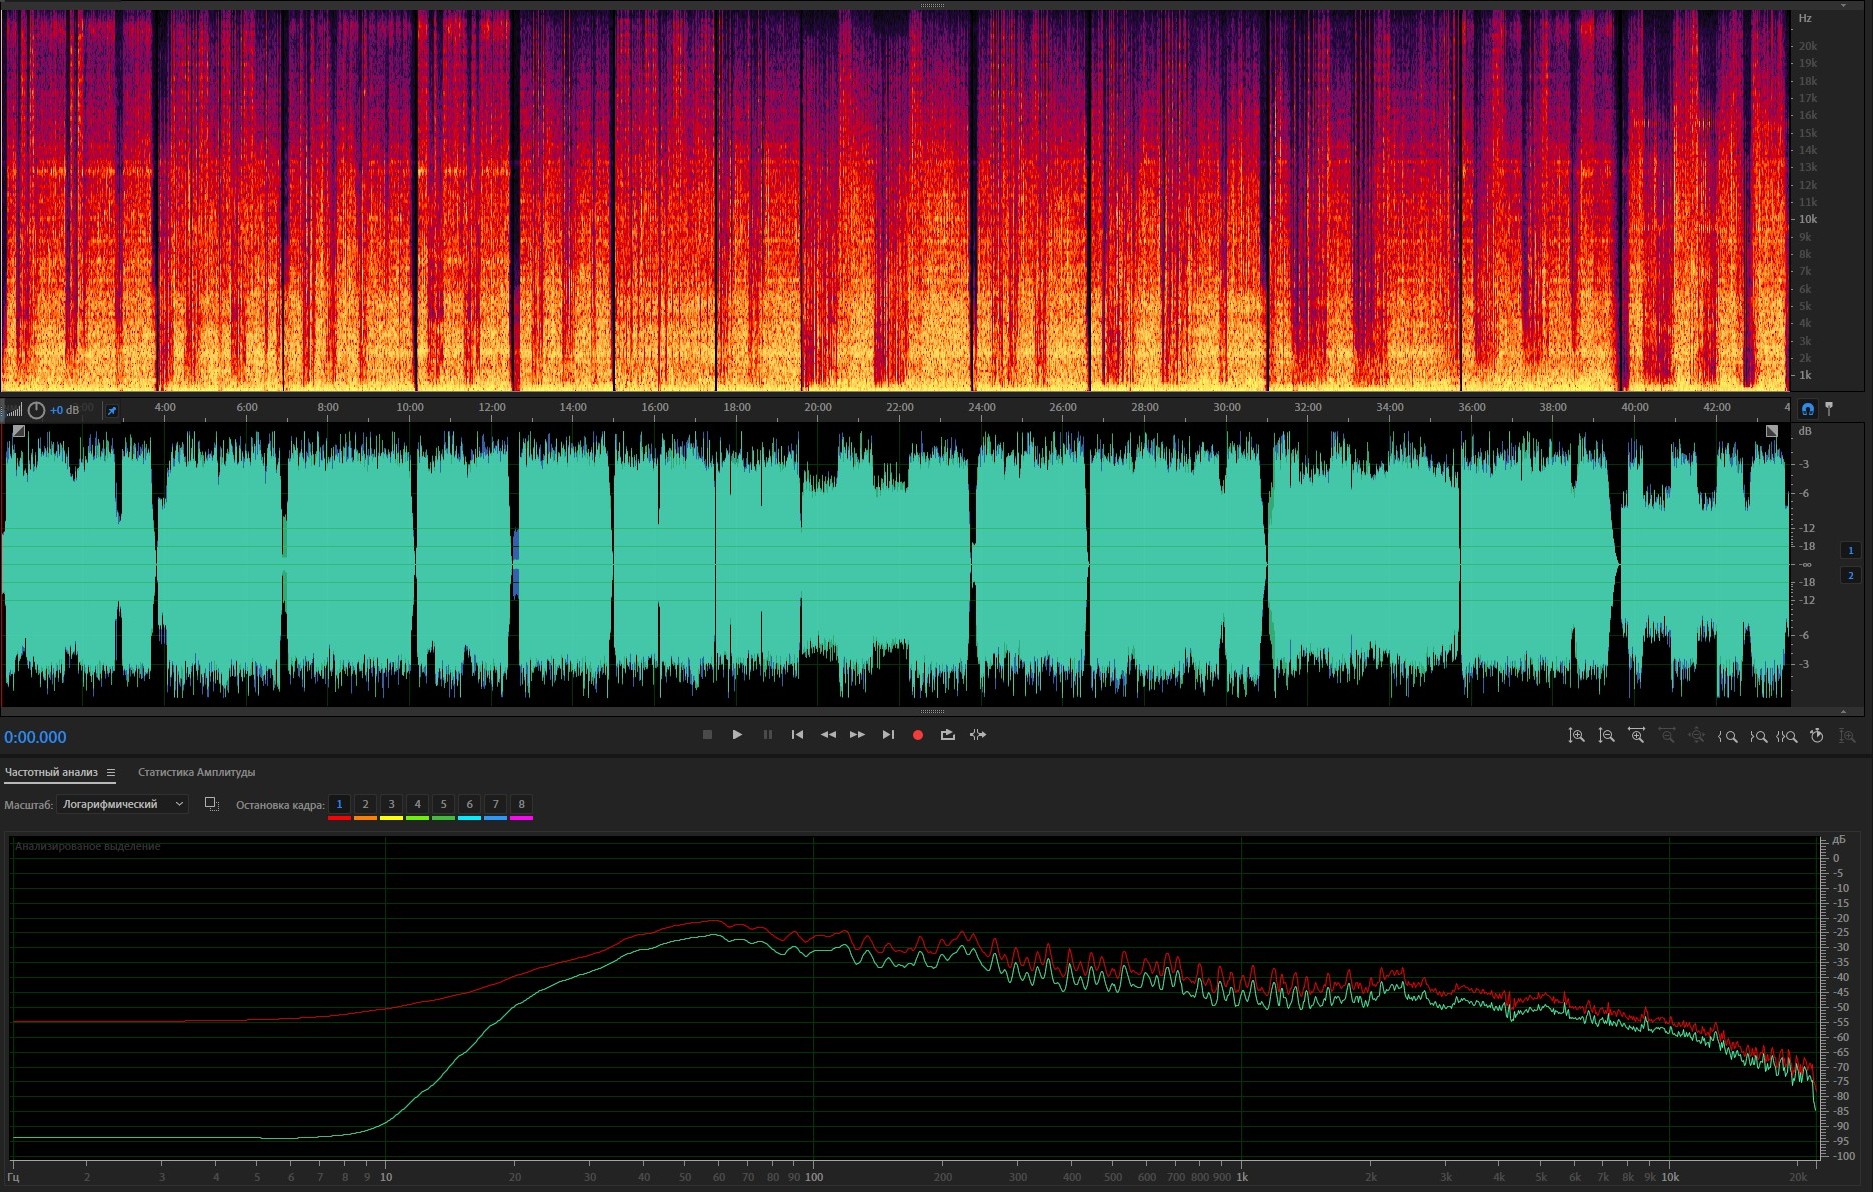
Task: Zoom out full on all axes
Action: [x=1697, y=736]
